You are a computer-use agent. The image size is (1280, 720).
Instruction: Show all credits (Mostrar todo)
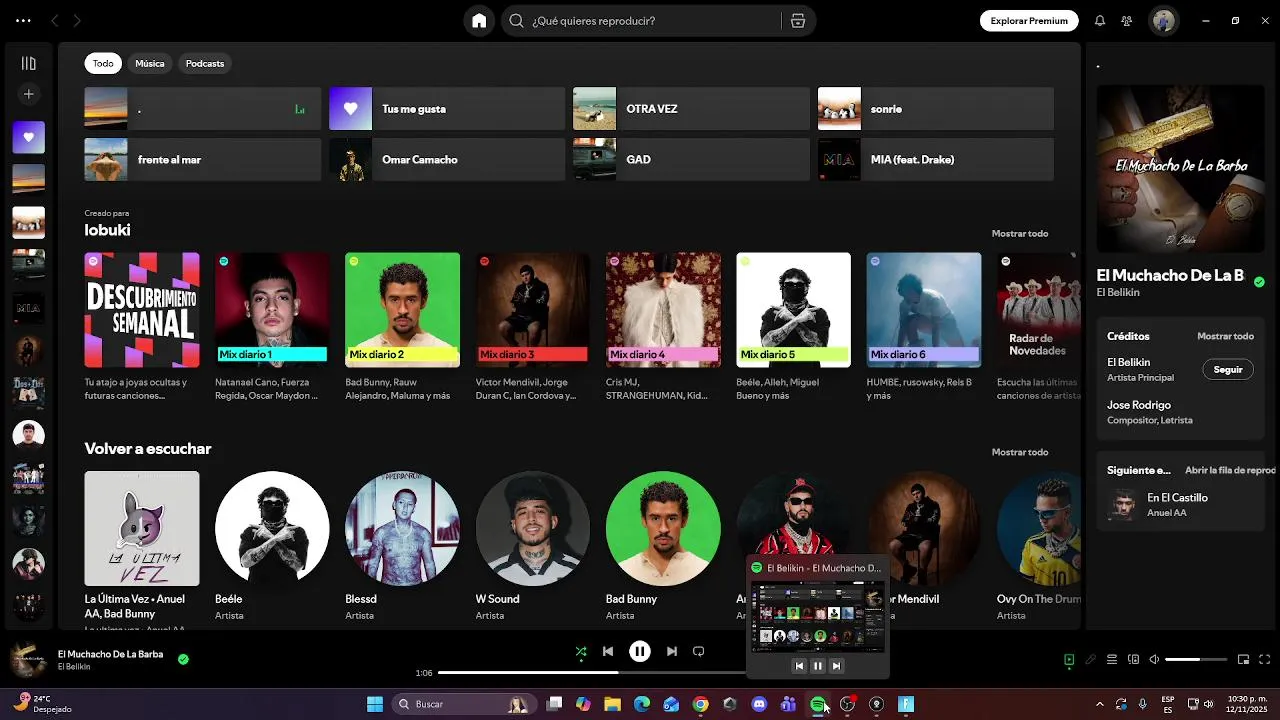pos(1225,337)
